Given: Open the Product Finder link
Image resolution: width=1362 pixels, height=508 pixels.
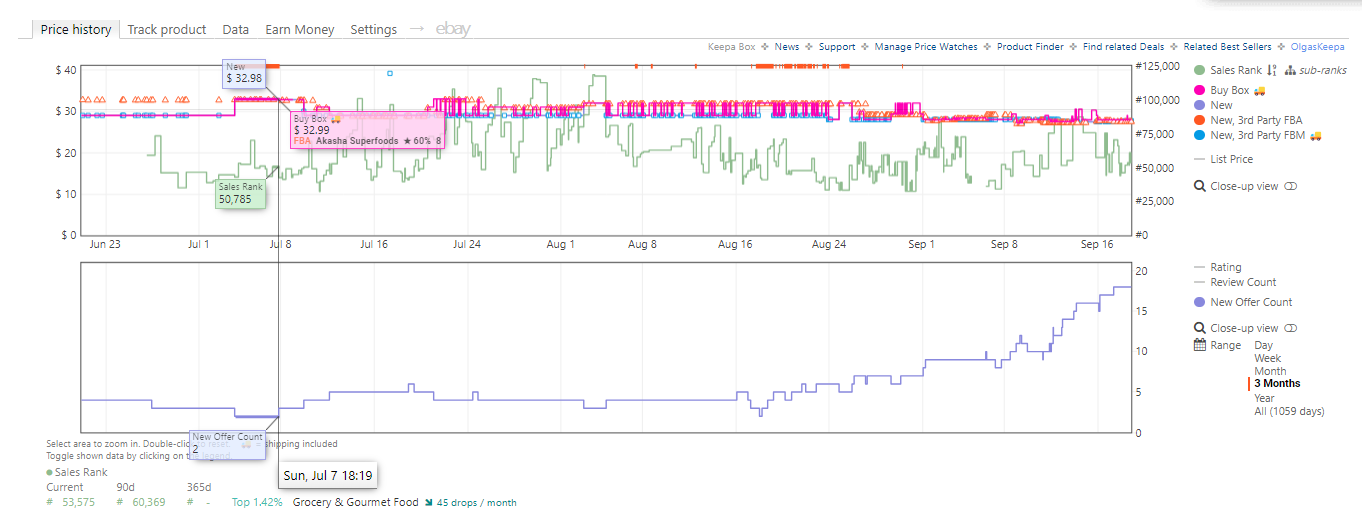Looking at the screenshot, I should pos(1030,47).
